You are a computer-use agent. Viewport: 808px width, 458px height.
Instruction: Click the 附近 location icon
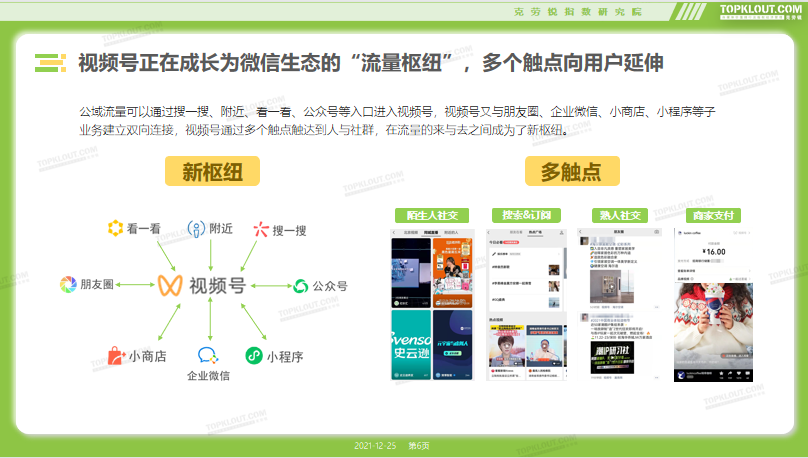click(196, 228)
